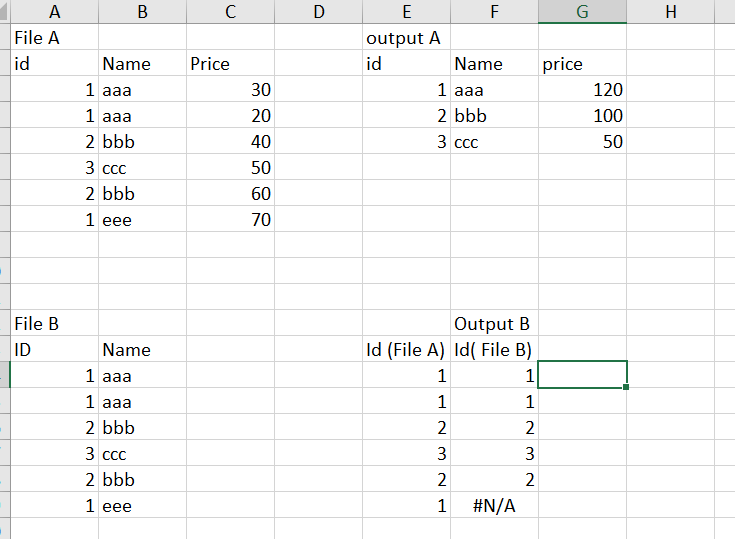Image resolution: width=735 pixels, height=539 pixels.
Task: Click the price cell showing 70
Action: pos(230,220)
